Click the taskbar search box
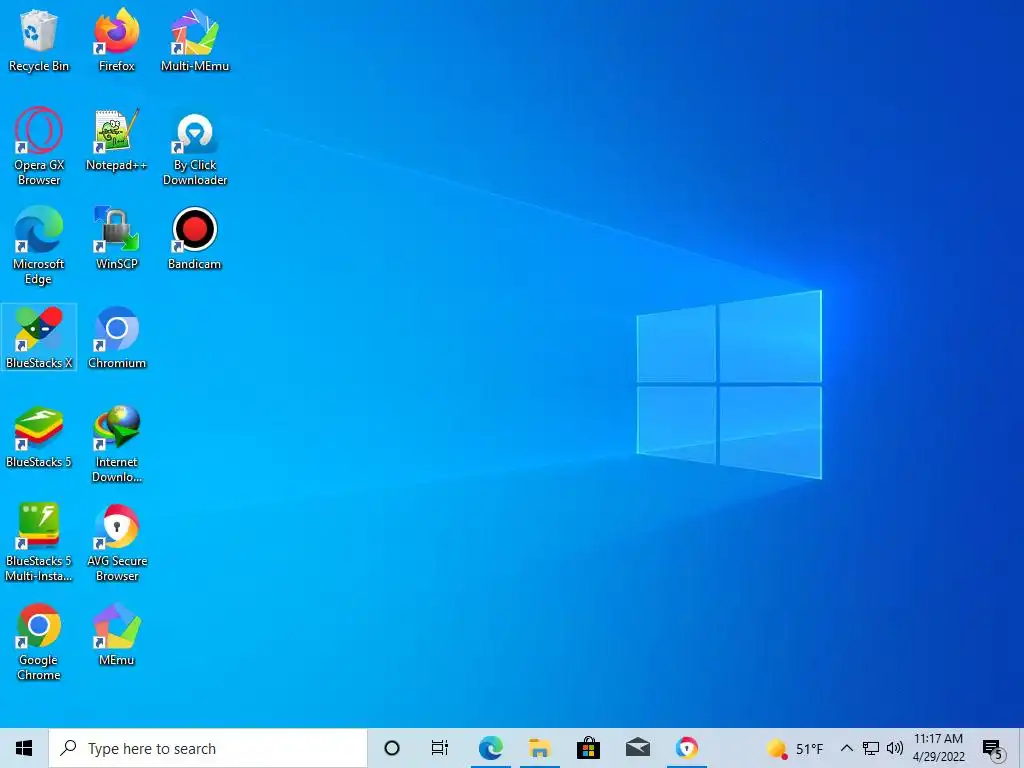The width and height of the screenshot is (1024, 768). pos(208,748)
